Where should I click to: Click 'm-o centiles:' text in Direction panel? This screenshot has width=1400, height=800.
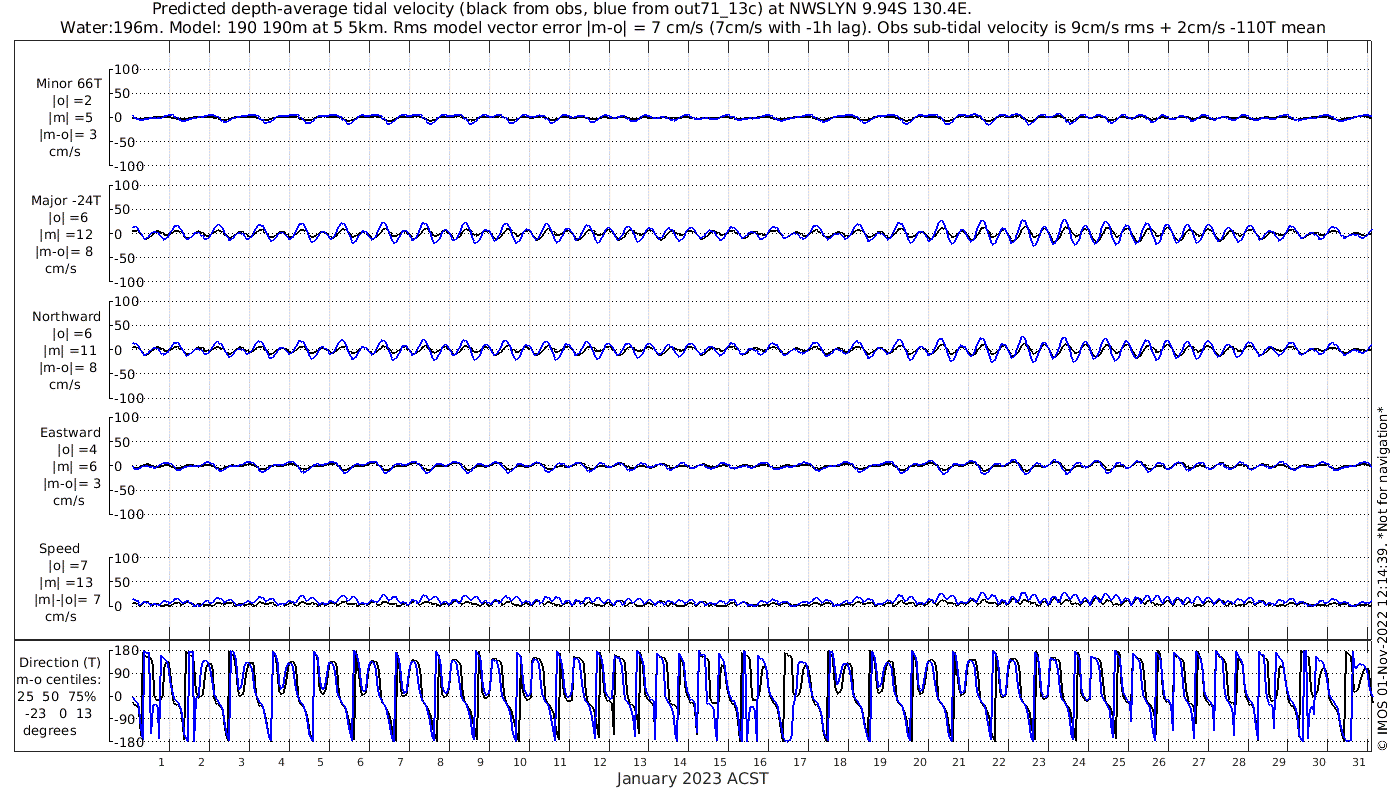[58, 679]
